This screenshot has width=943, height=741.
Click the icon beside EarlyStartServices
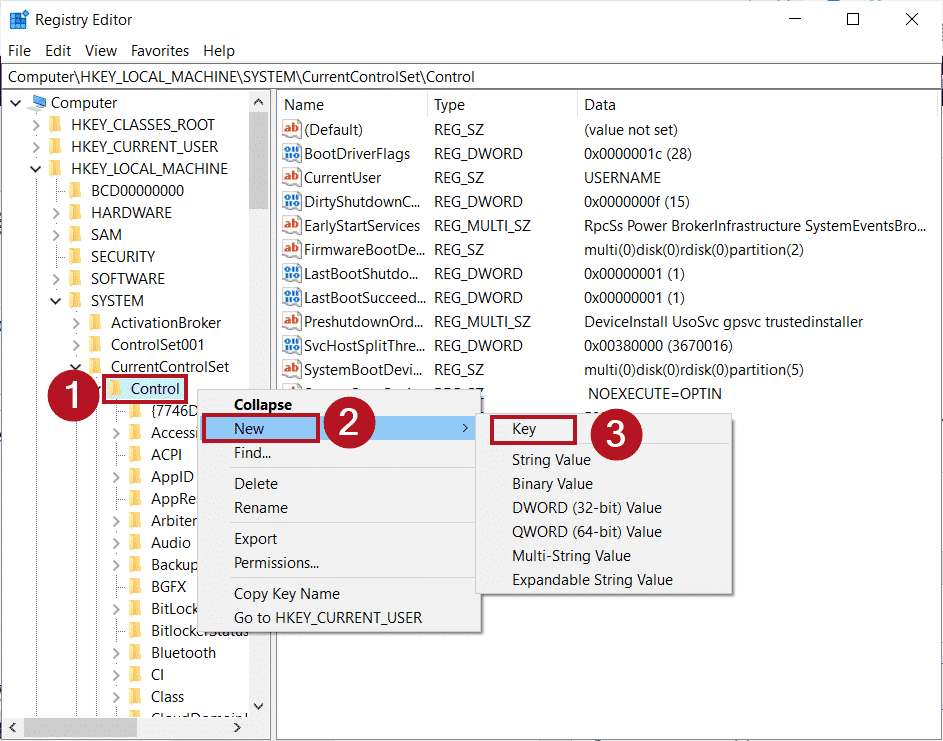pyautogui.click(x=292, y=225)
